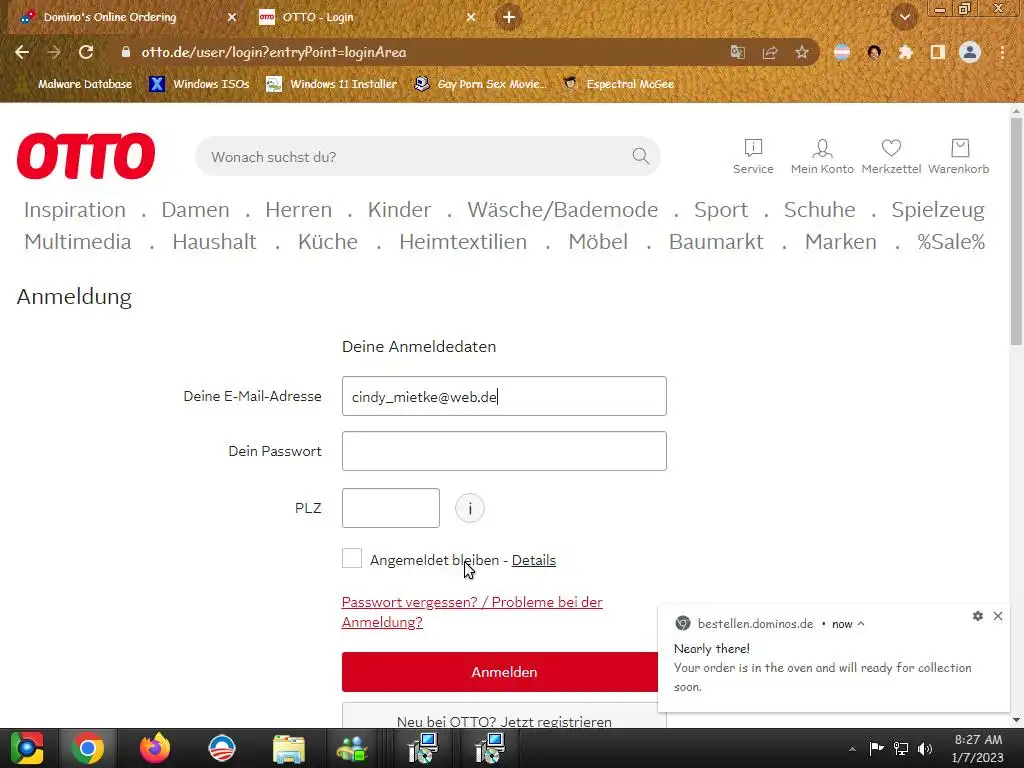Viewport: 1024px width, 768px height.
Task: Open the Windows ISOs bookmark
Action: (200, 84)
